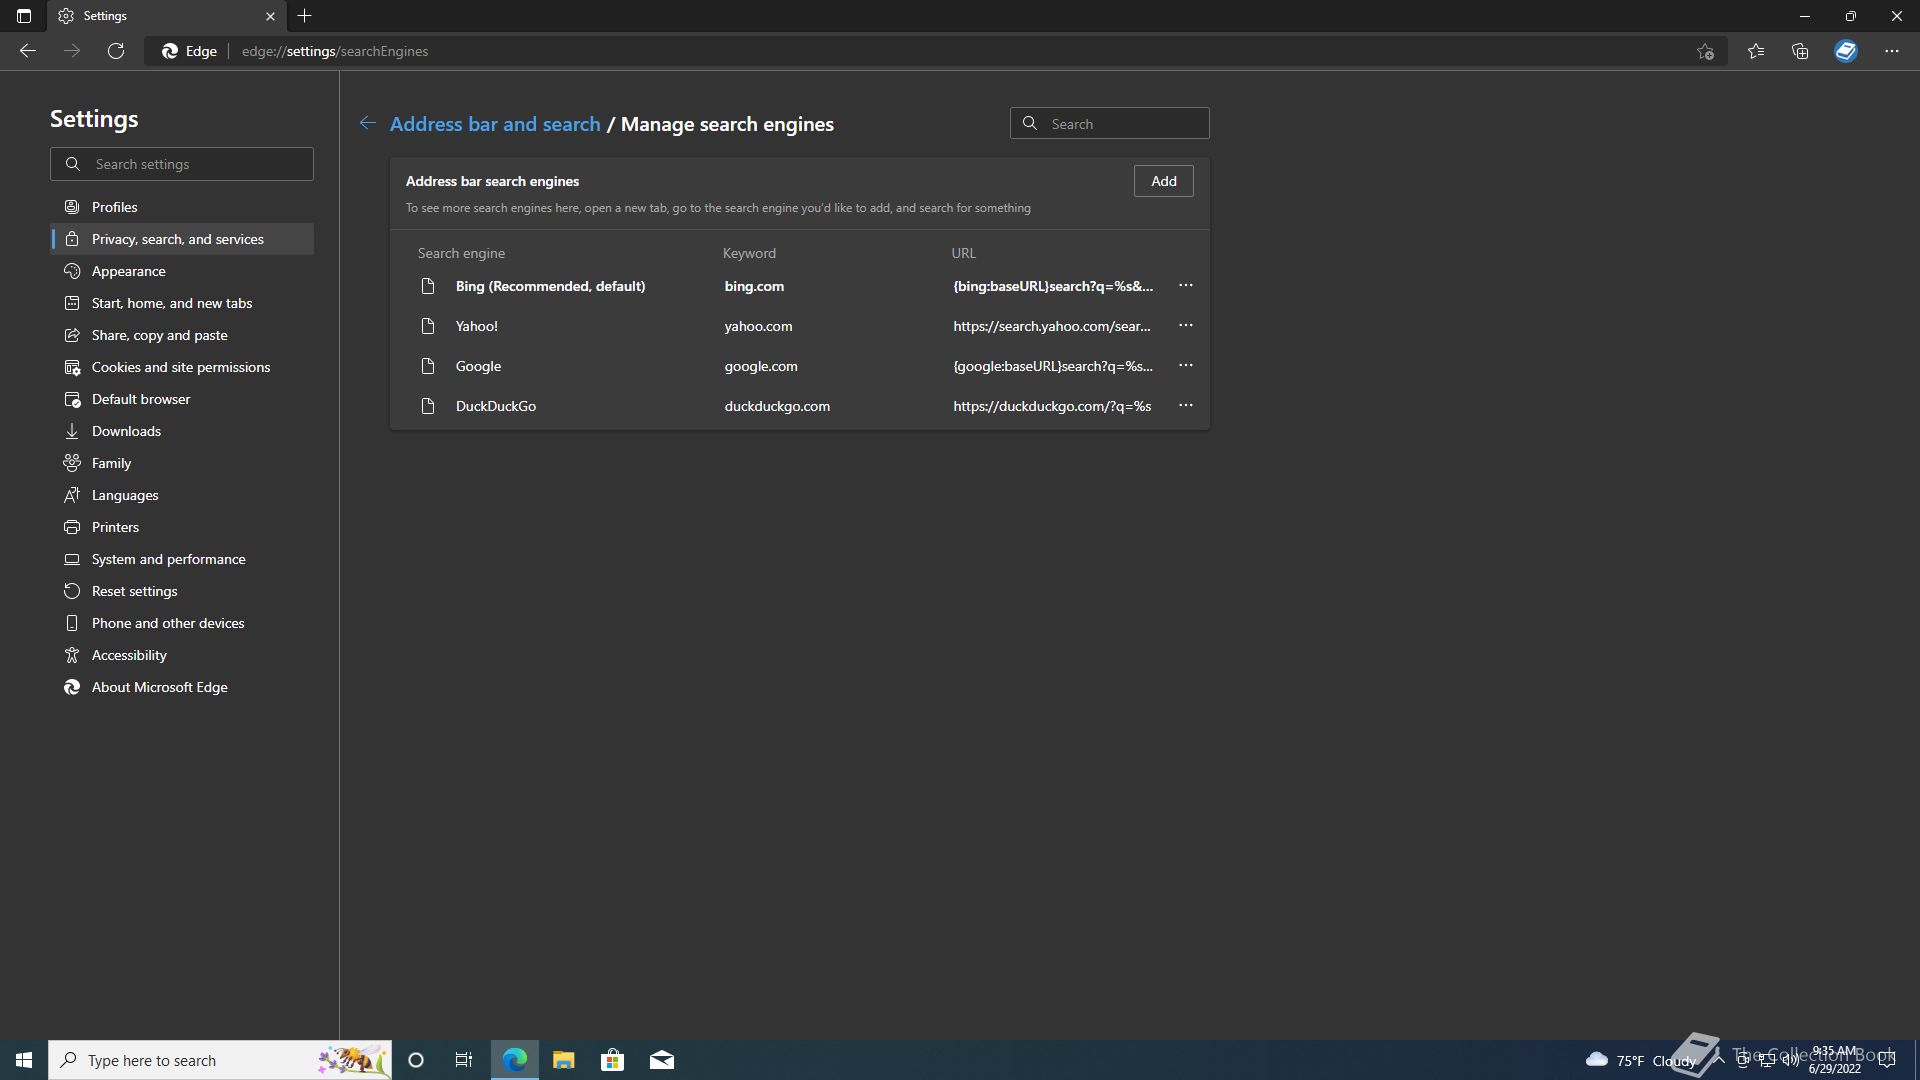Click the https://search.yahoo.com URL cell
Screen dimensions: 1920x1080
(1052, 326)
